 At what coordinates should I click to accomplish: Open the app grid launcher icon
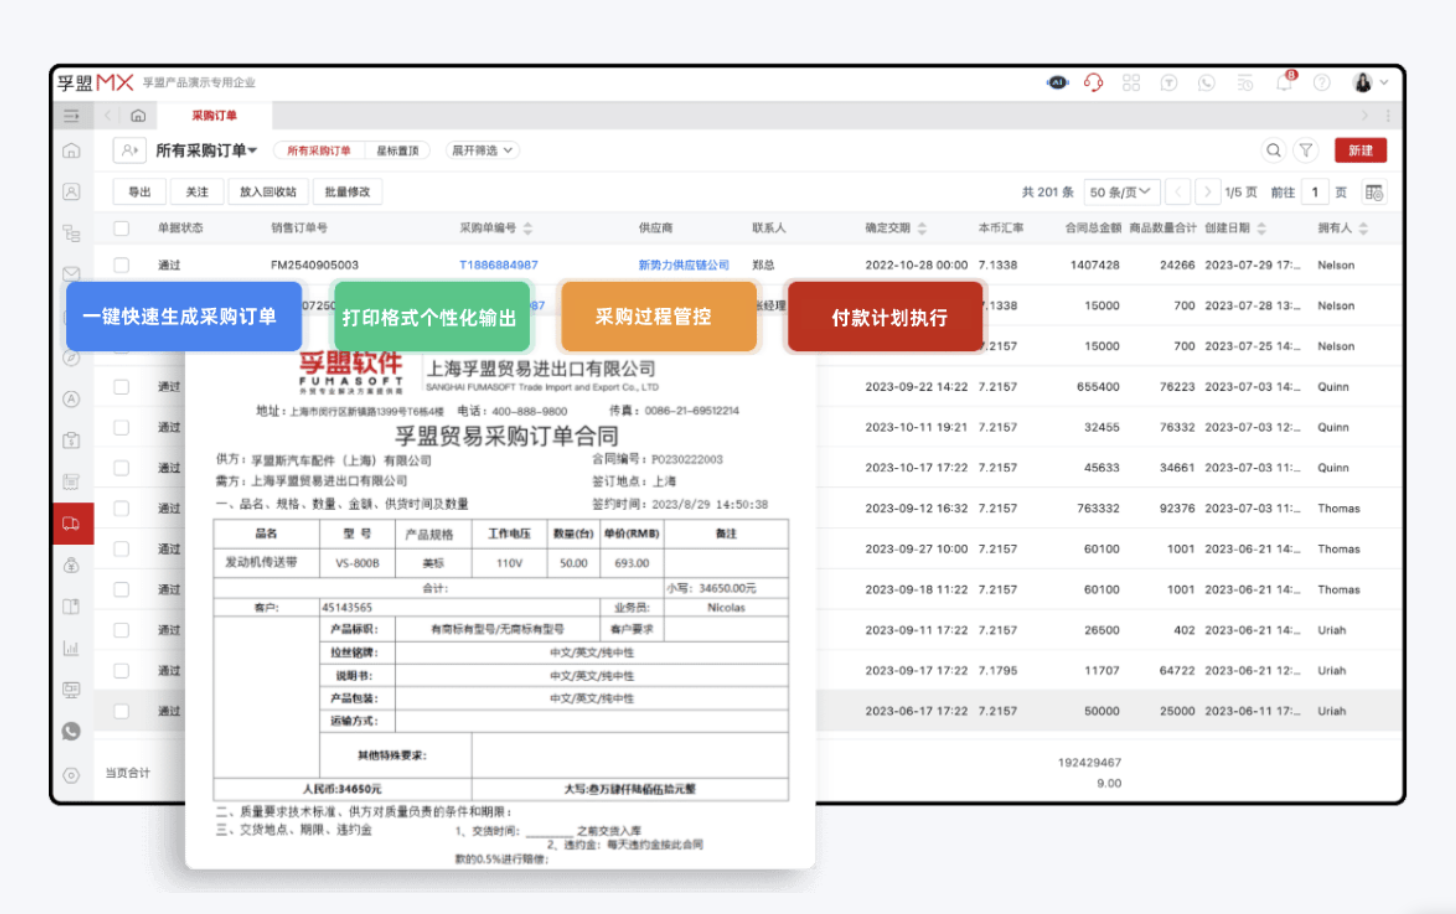click(x=1131, y=82)
